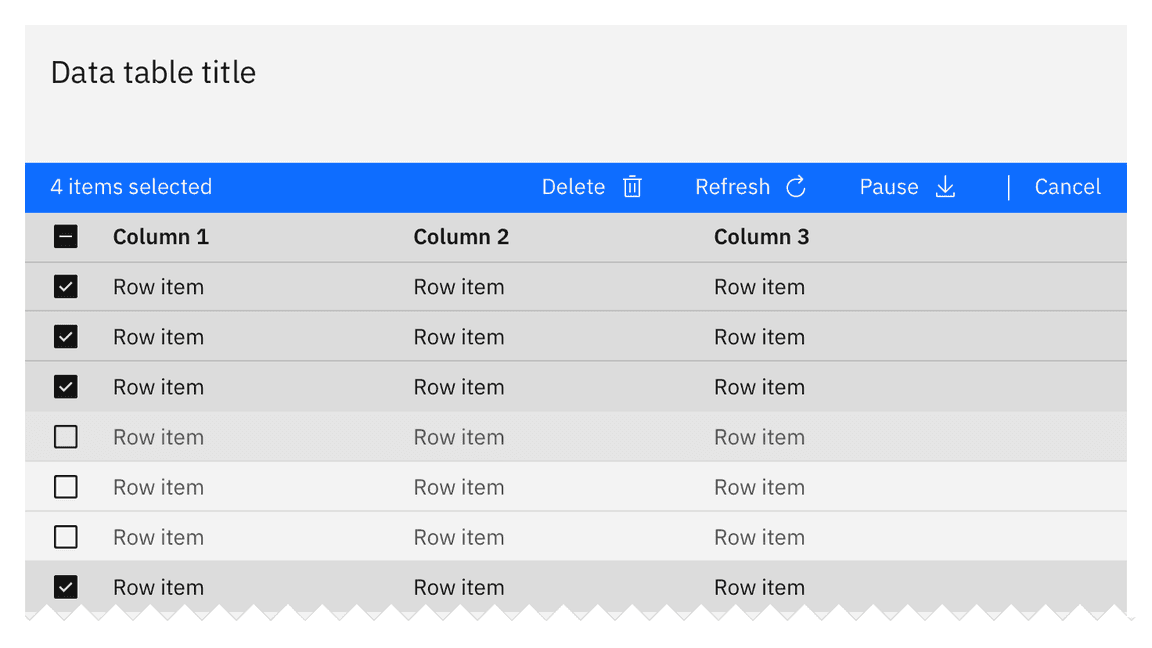Select the Column 2 header
1152x648 pixels.
pos(461,237)
